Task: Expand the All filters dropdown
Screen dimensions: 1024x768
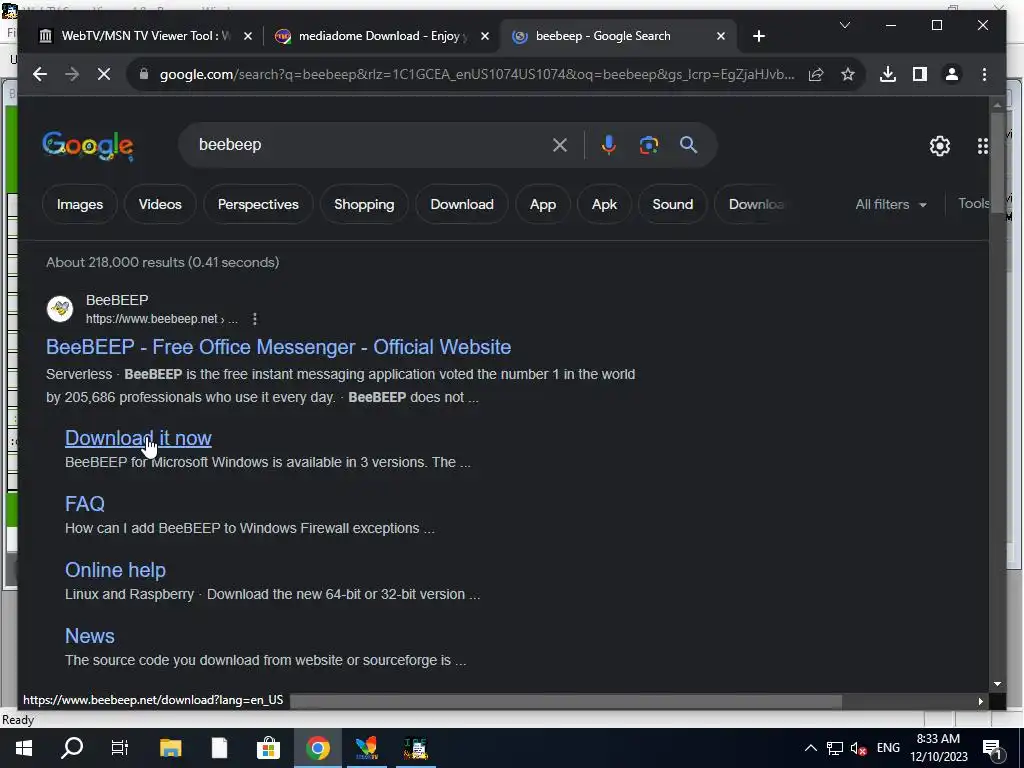Action: [891, 204]
